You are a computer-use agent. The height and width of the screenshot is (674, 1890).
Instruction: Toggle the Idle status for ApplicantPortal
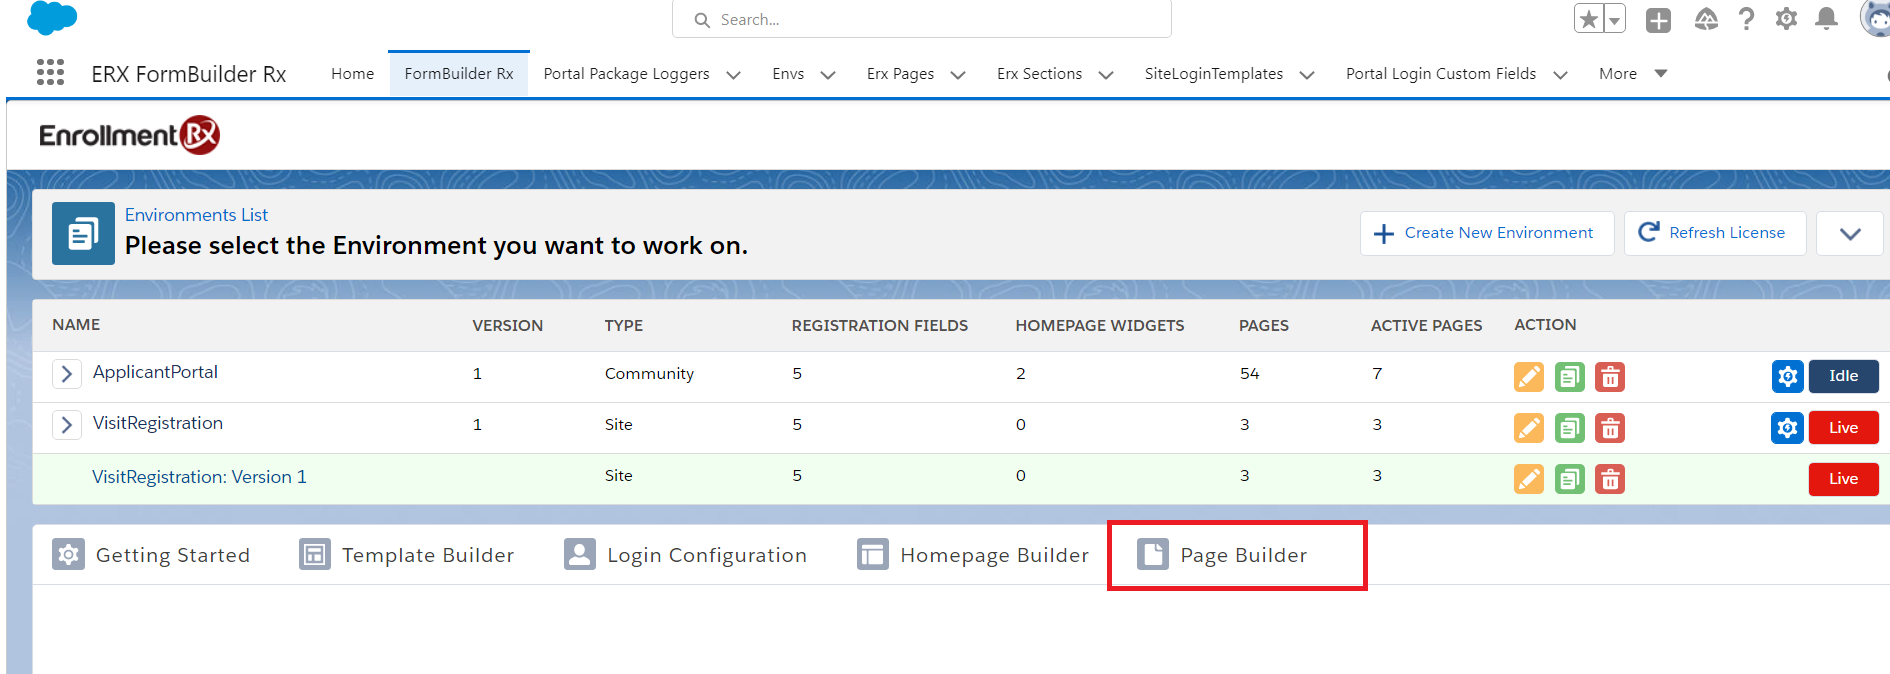(1843, 376)
